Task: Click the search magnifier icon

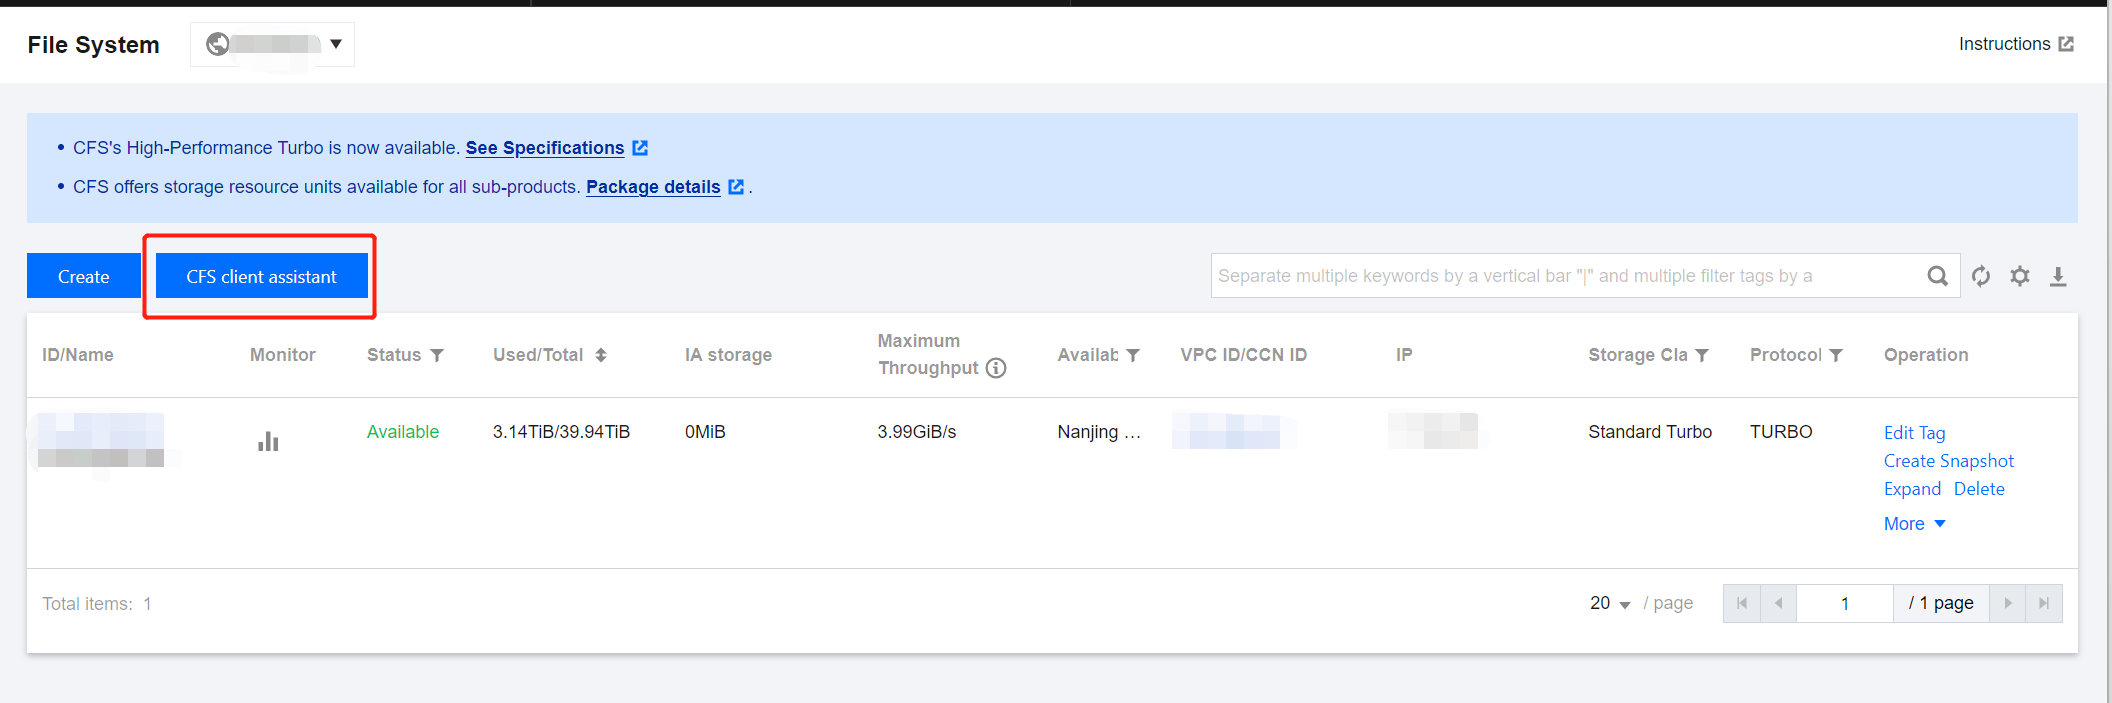Action: click(x=1937, y=276)
